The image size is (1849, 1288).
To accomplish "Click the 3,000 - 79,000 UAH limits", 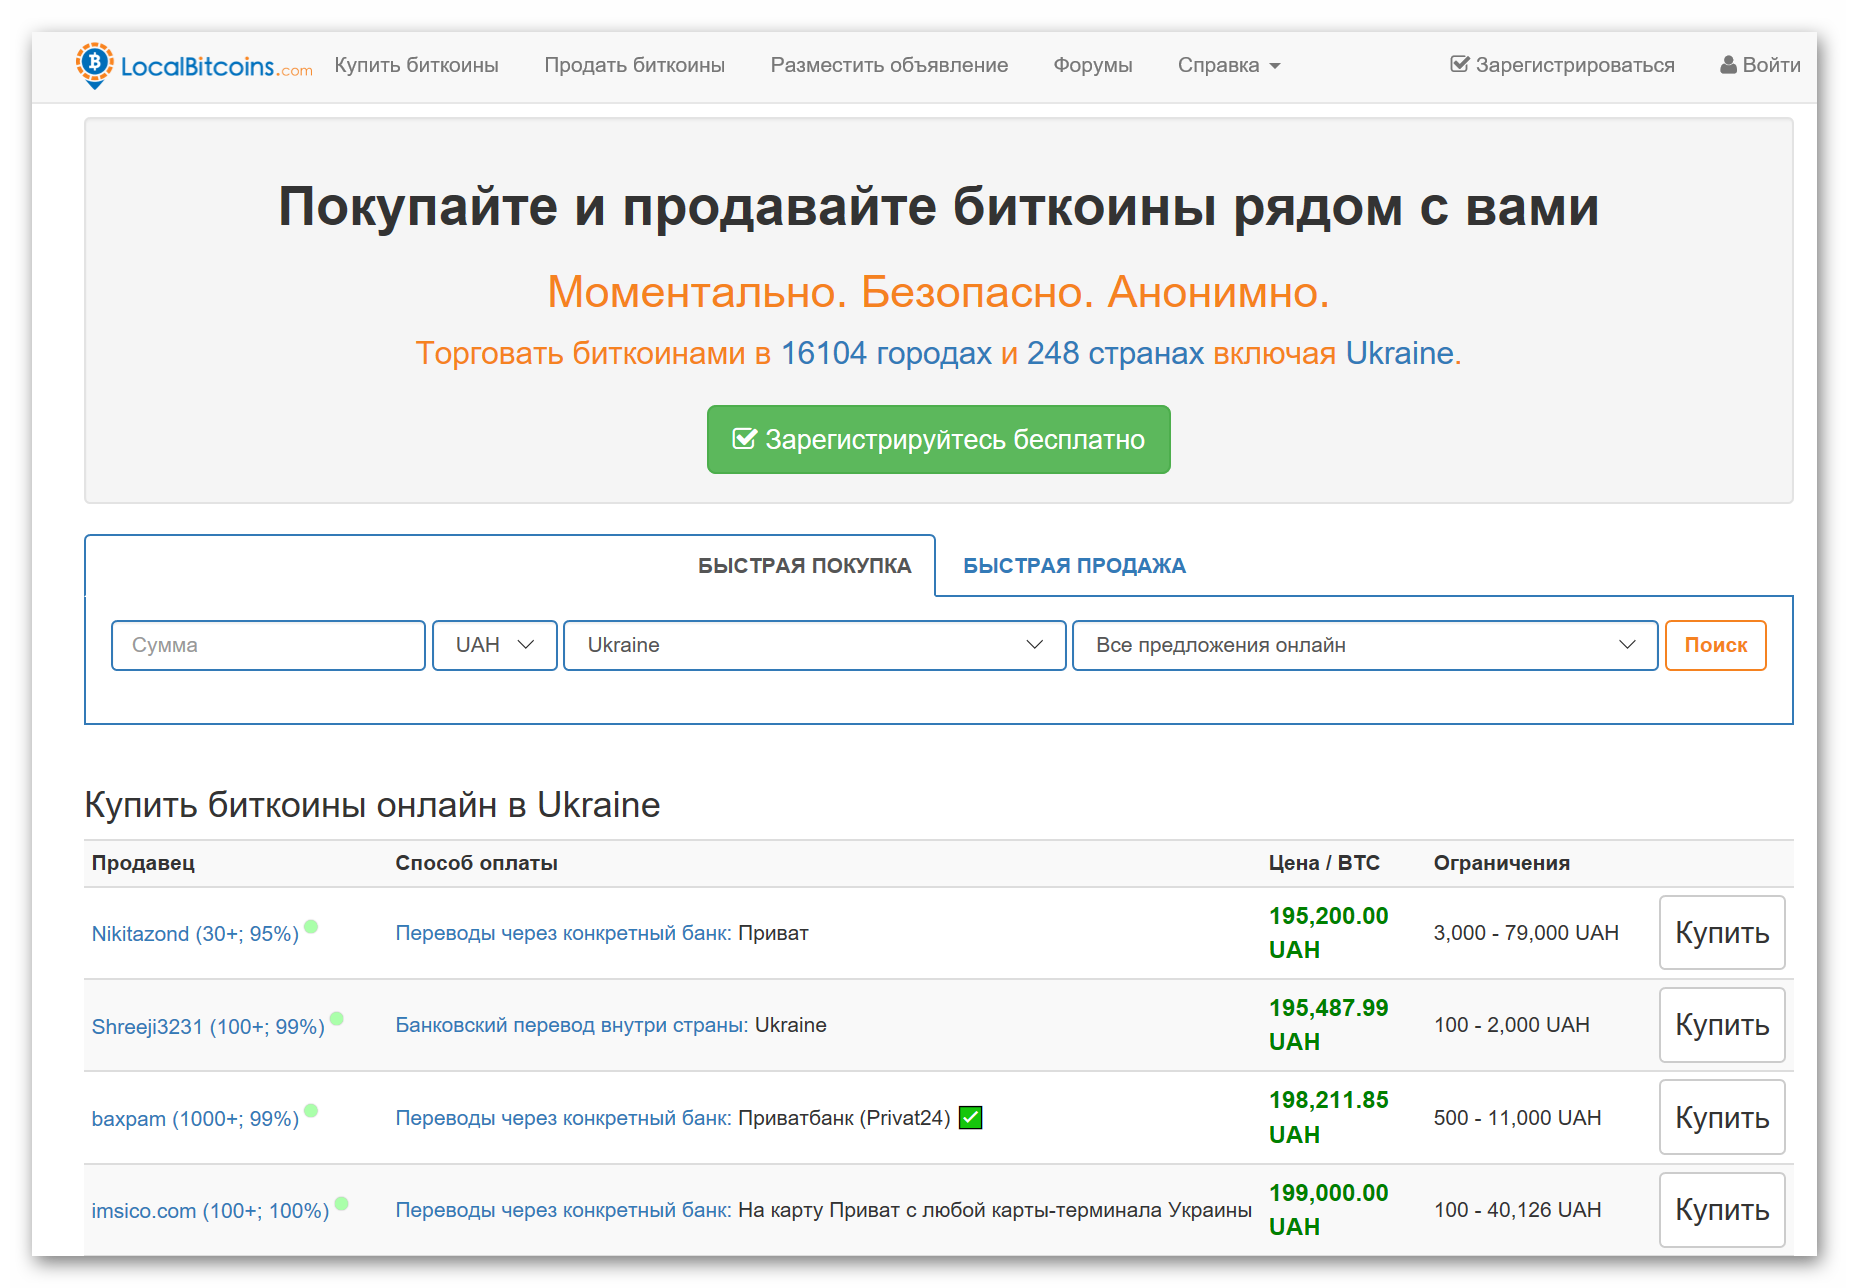I will click(1526, 933).
